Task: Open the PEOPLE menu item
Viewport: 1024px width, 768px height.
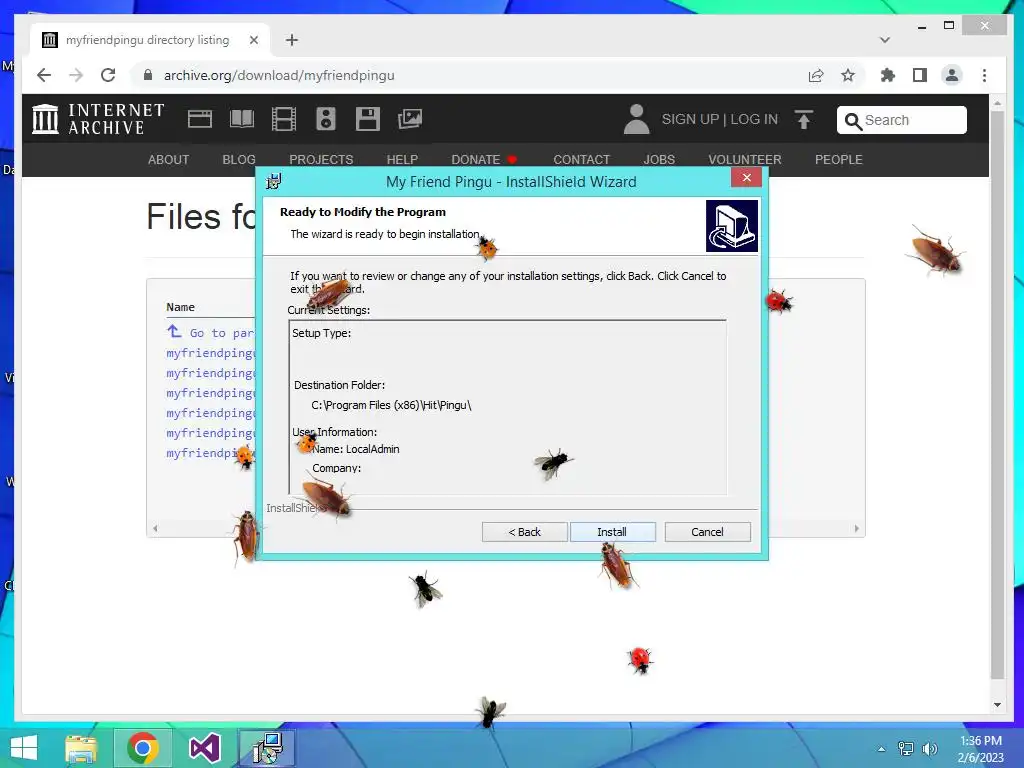Action: click(839, 159)
